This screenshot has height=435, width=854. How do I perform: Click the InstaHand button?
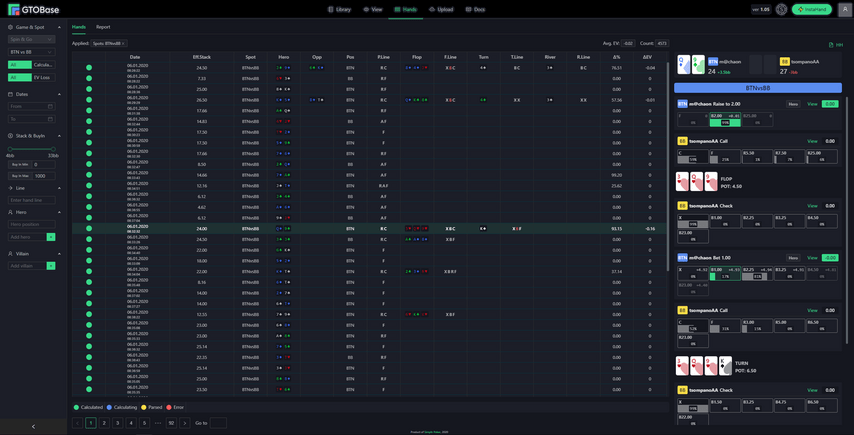click(x=811, y=9)
